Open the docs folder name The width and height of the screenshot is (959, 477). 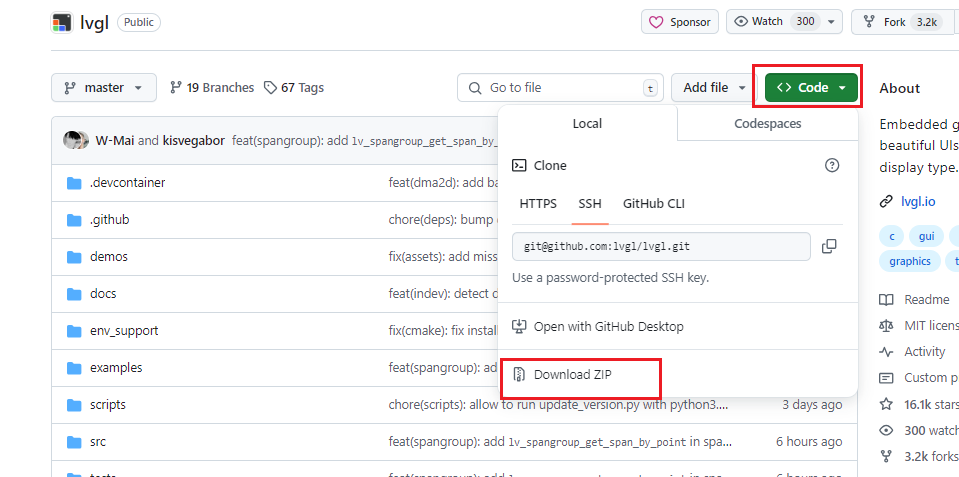coord(103,294)
